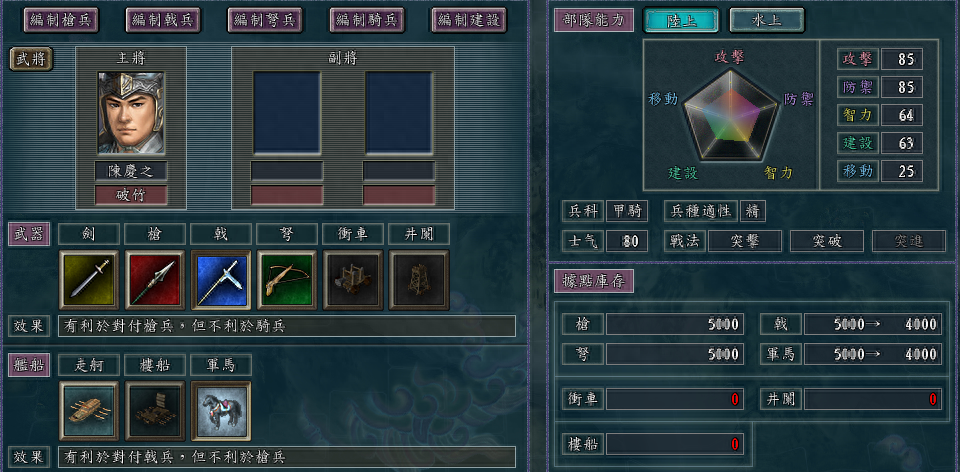Select the second empty 副將 deputy slot

(x=399, y=113)
